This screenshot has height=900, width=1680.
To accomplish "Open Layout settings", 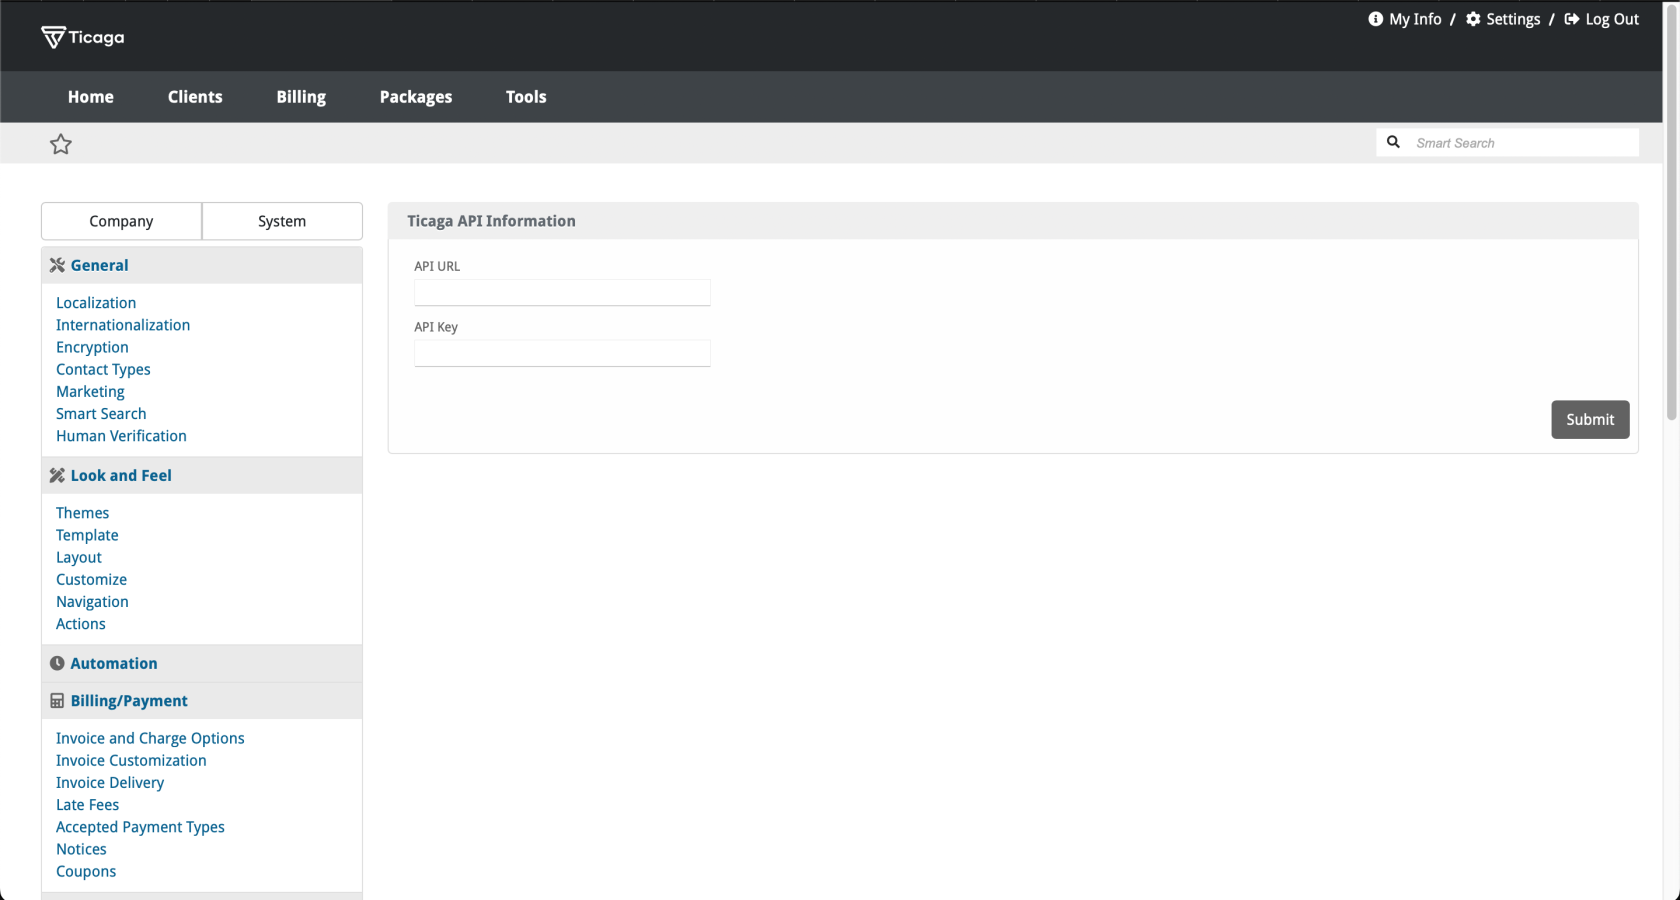I will click(79, 557).
